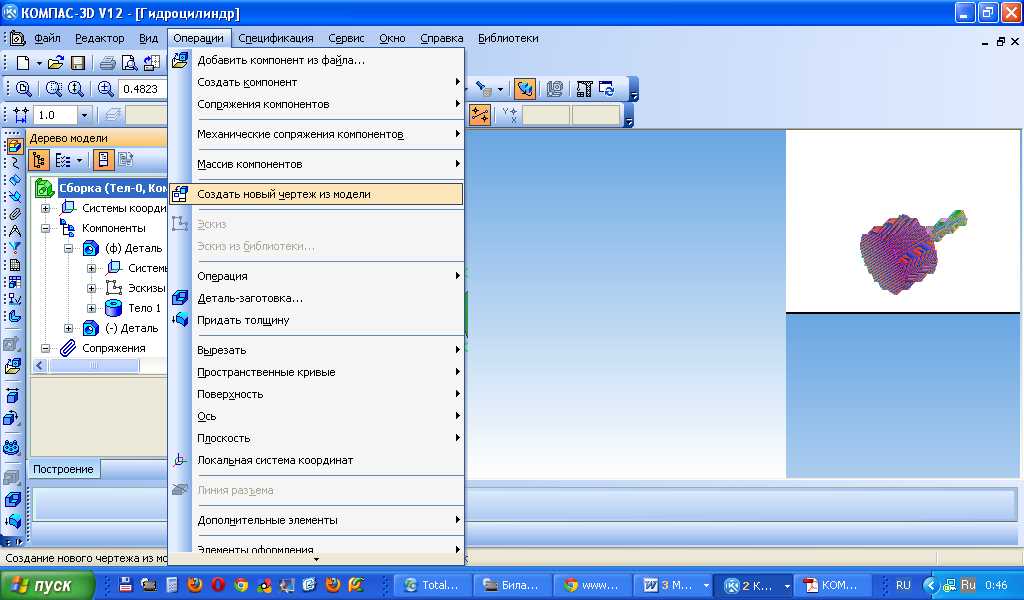The image size is (1024, 600).
Task: Open print preview icon
Action: [129, 63]
